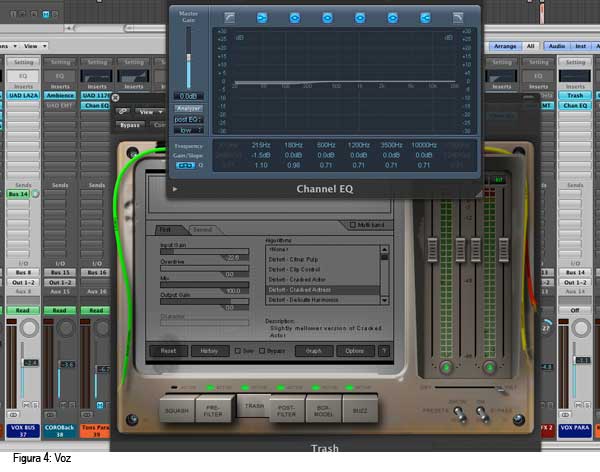Click the pan knob on VOX PARA channel
The width and height of the screenshot is (600, 472).
click(x=580, y=328)
